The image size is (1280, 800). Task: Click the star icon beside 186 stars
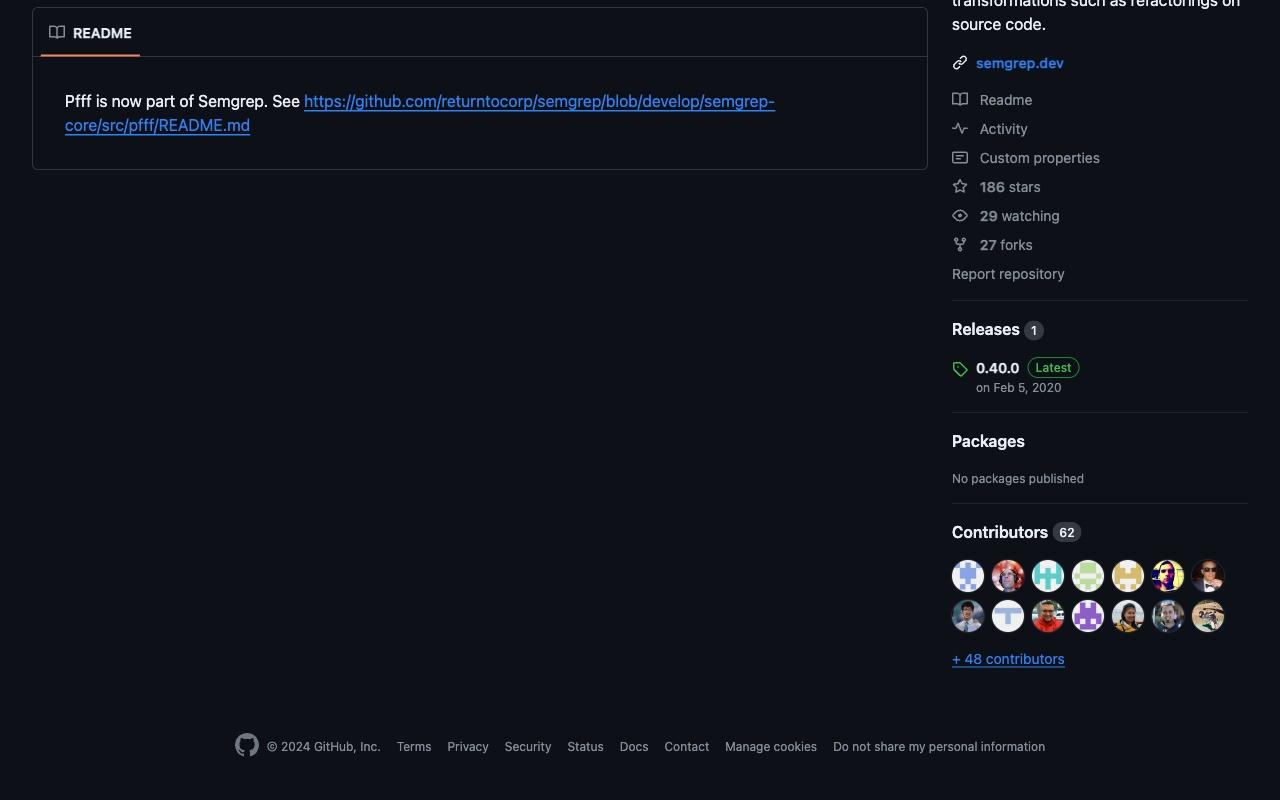pyautogui.click(x=960, y=187)
